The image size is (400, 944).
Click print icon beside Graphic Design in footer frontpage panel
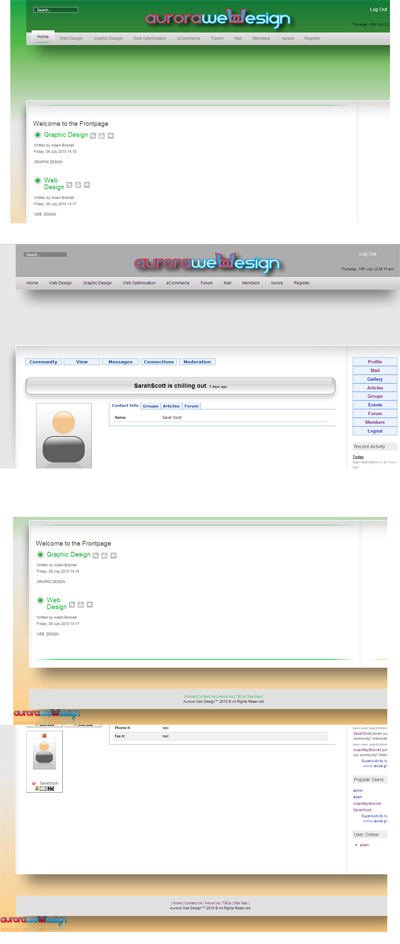pos(104,555)
